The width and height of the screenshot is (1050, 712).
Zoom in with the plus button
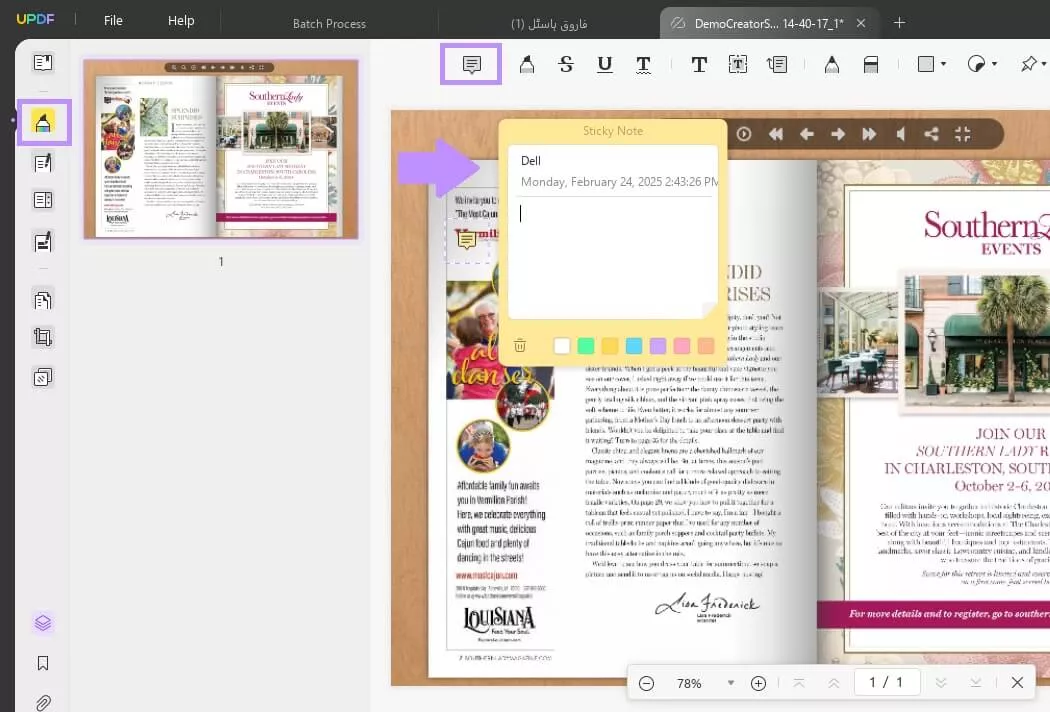pyautogui.click(x=758, y=683)
